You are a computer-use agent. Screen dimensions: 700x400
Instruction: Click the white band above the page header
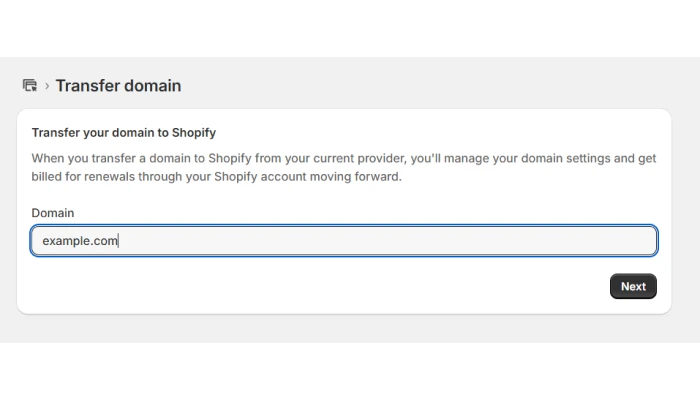pos(350,28)
